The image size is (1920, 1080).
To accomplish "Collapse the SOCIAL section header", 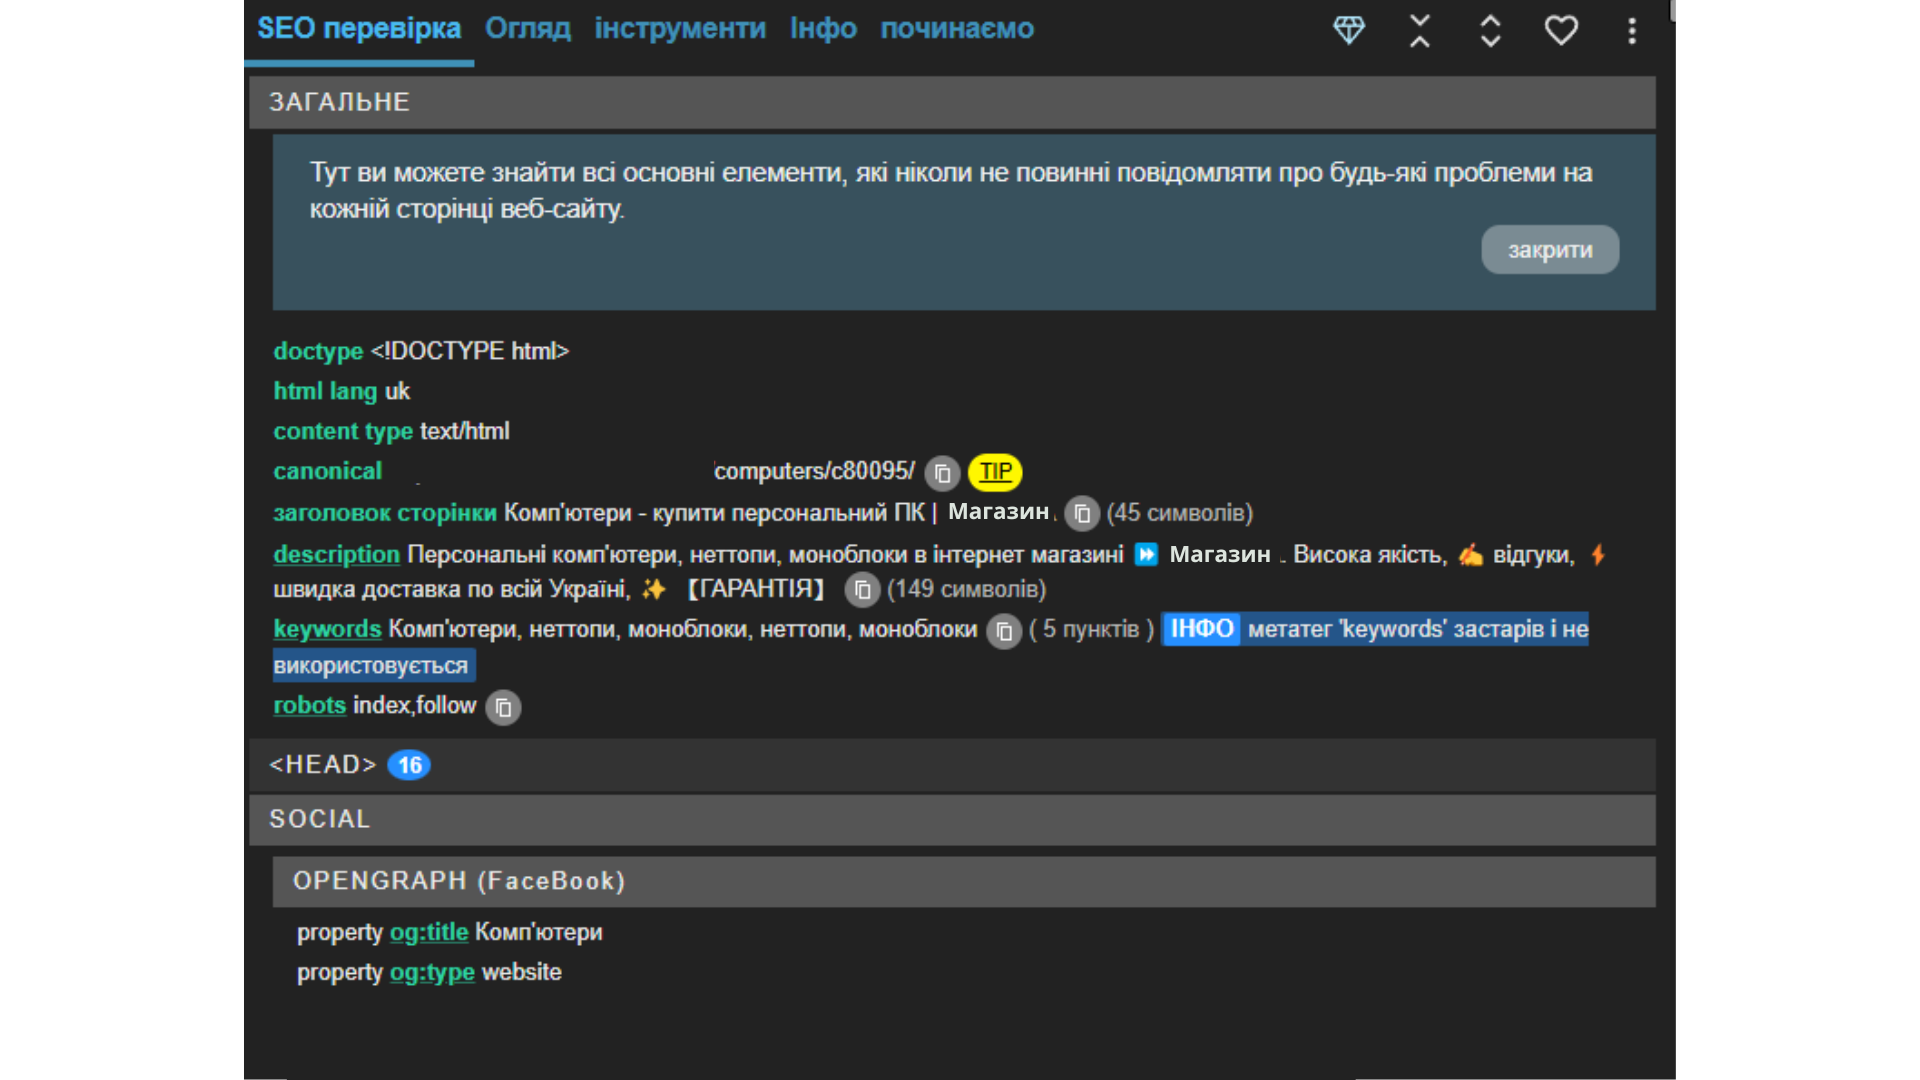I will point(952,819).
